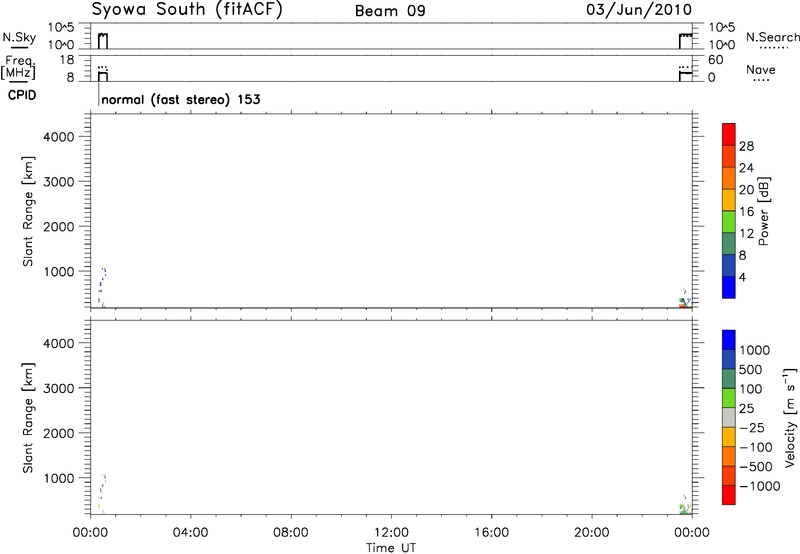Click Velocity colorbar value '500'
Image resolution: width=800 pixels, height=554 pixels.
(x=751, y=369)
